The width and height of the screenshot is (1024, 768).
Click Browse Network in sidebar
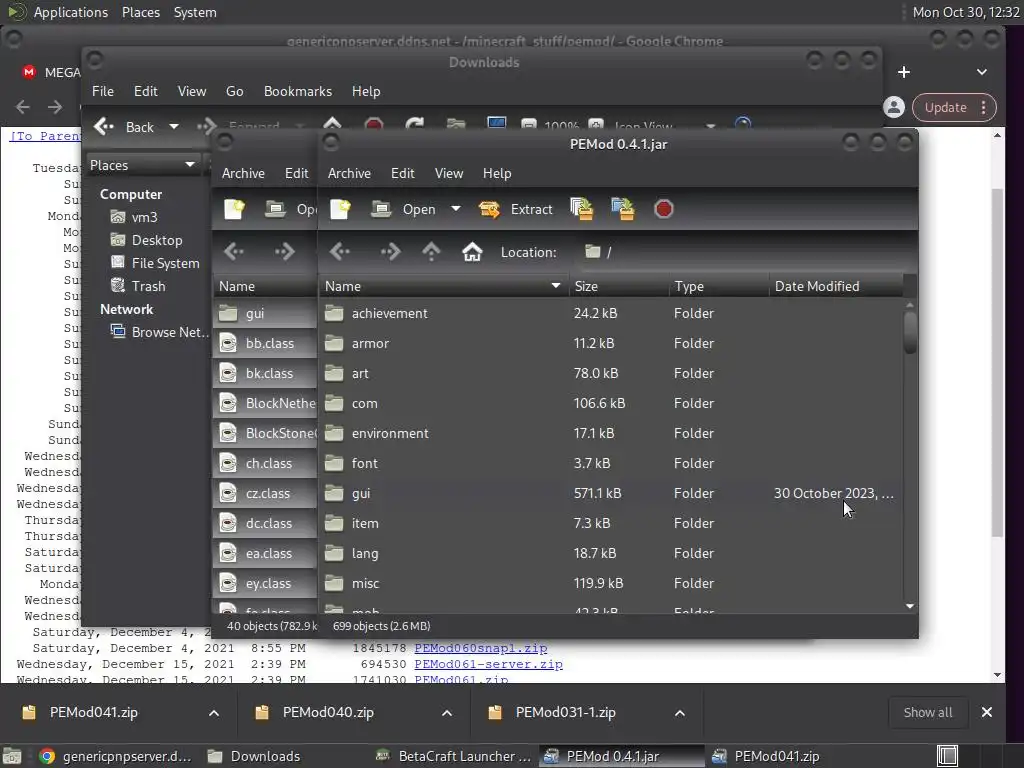[x=159, y=332]
